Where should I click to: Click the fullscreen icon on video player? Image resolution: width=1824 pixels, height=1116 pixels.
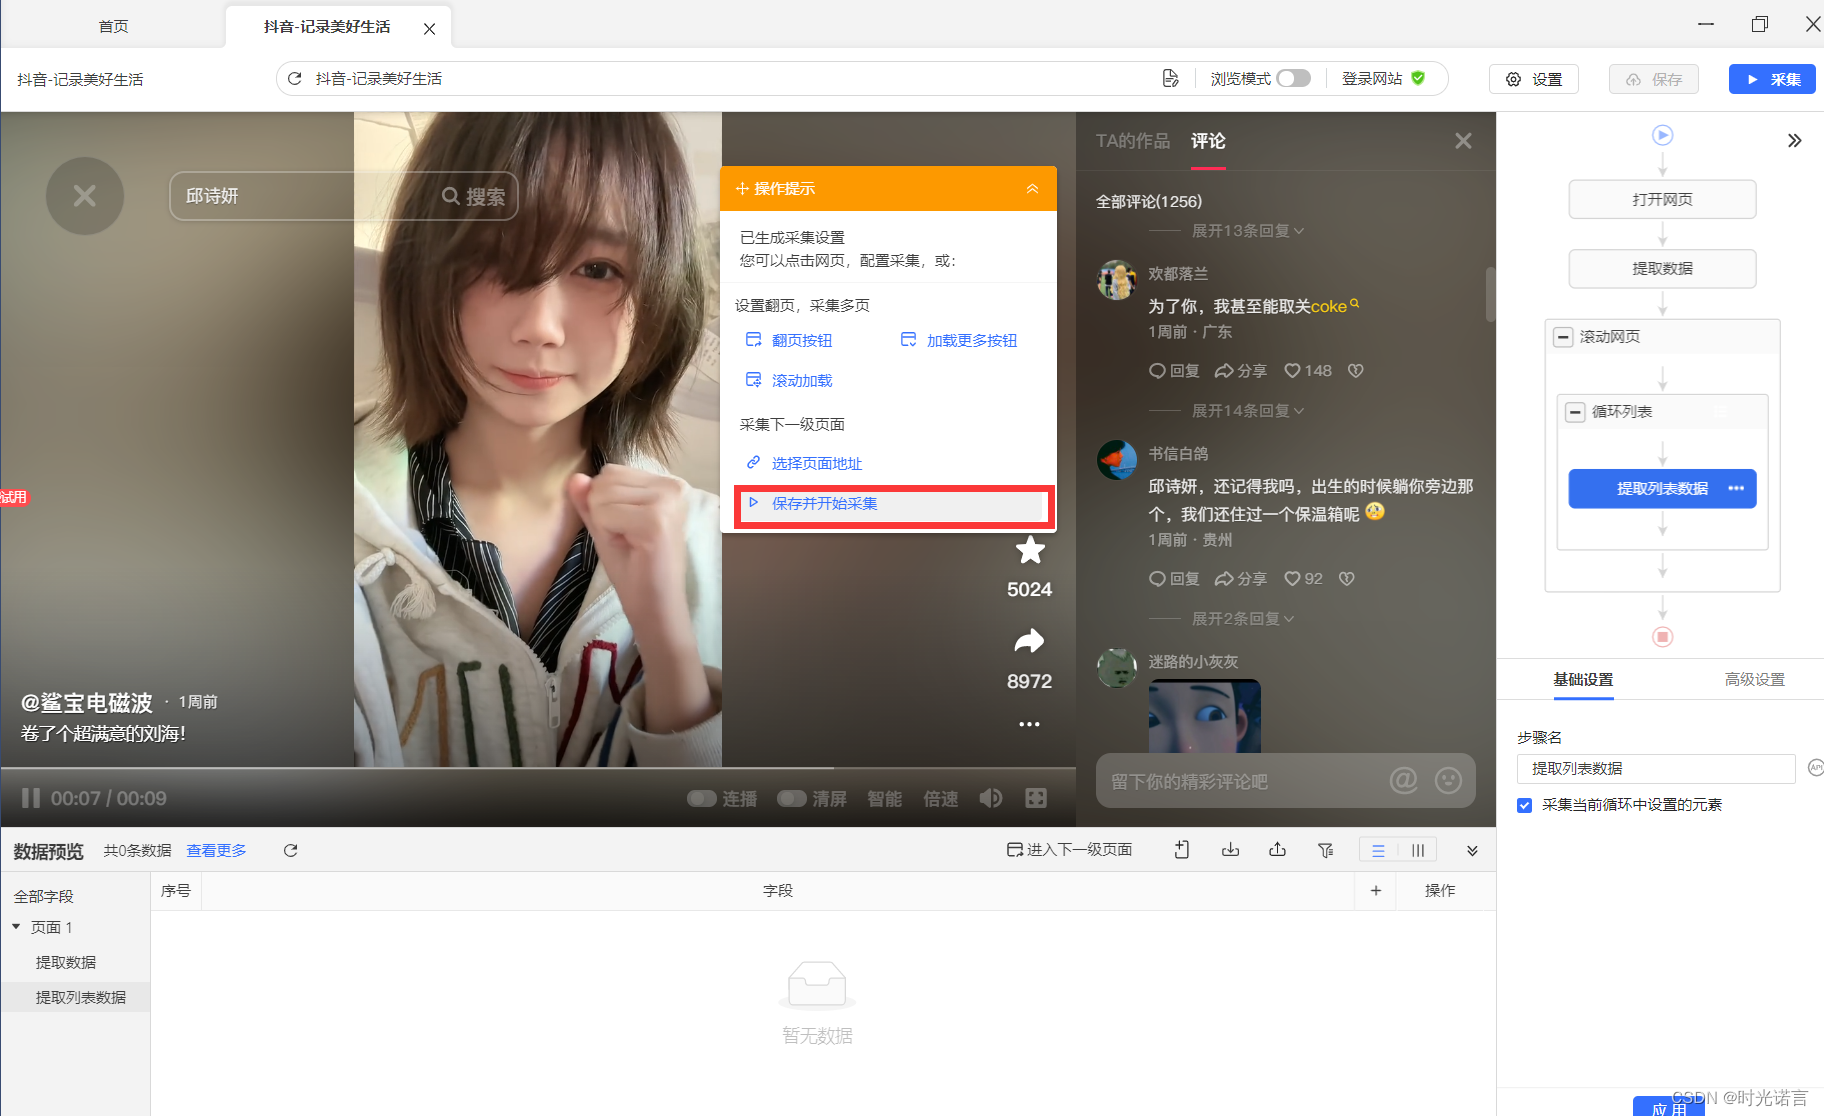click(x=1036, y=798)
